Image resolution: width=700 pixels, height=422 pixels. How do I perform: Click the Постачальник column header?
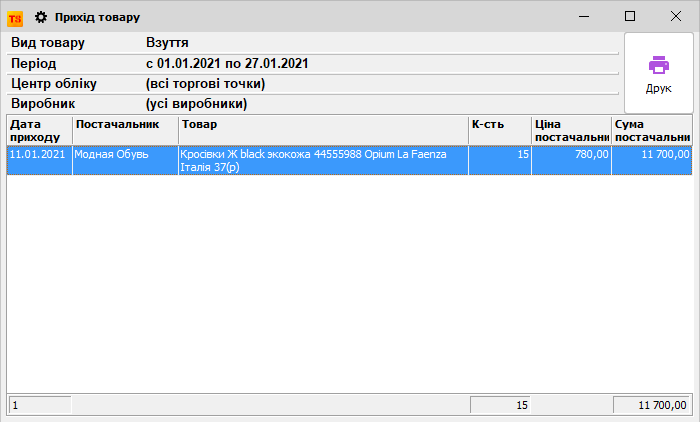(125, 130)
